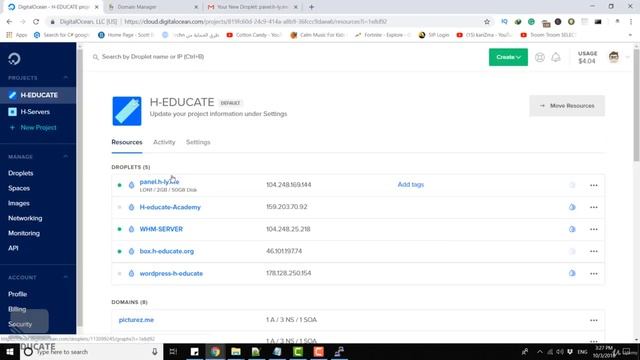Click IP address 159.203.70.92
The width and height of the screenshot is (640, 360).
pos(287,207)
